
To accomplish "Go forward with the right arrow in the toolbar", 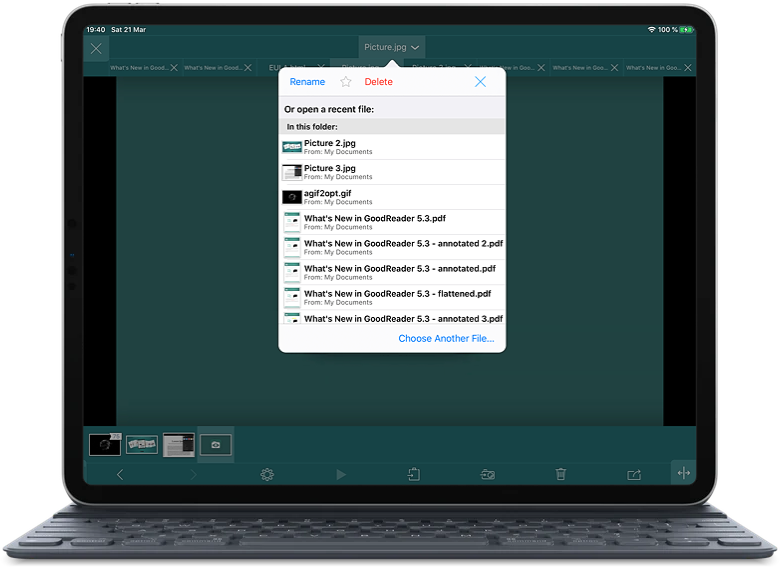I will [x=194, y=474].
